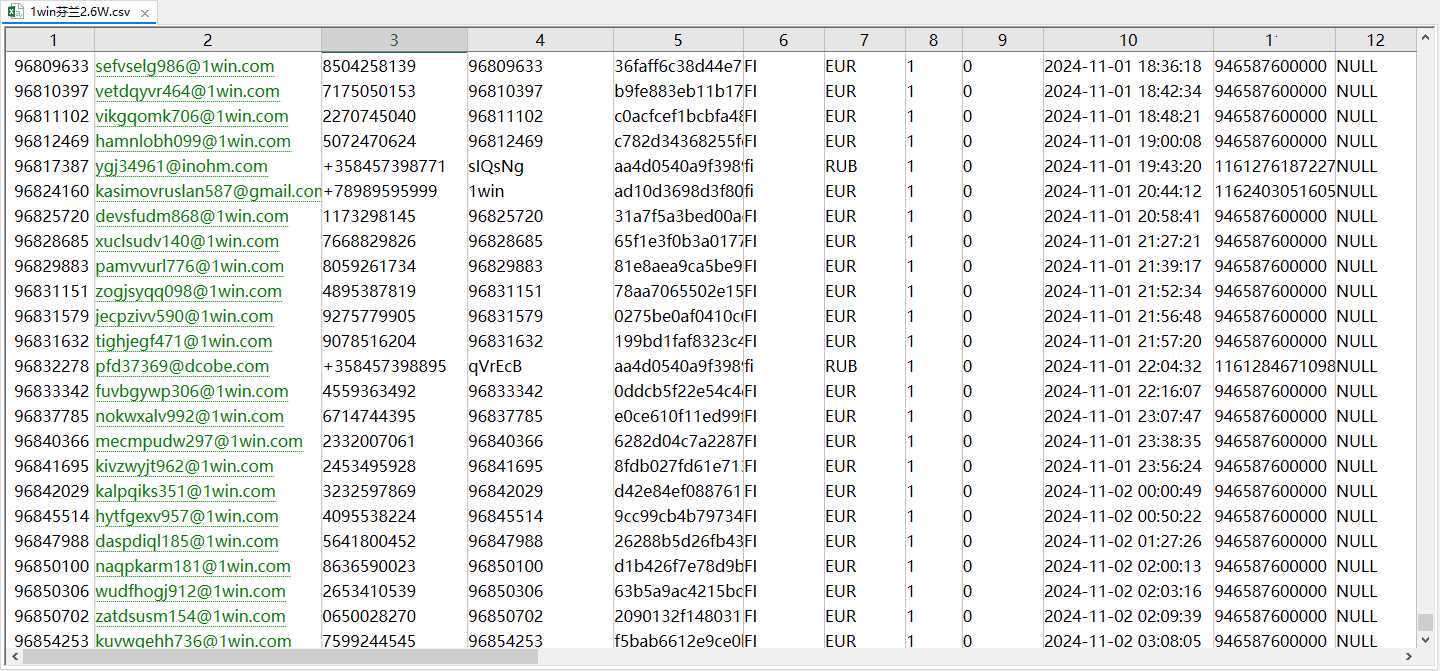Open email link pfd37369@dcobe.com
1440x671 pixels.
point(182,366)
